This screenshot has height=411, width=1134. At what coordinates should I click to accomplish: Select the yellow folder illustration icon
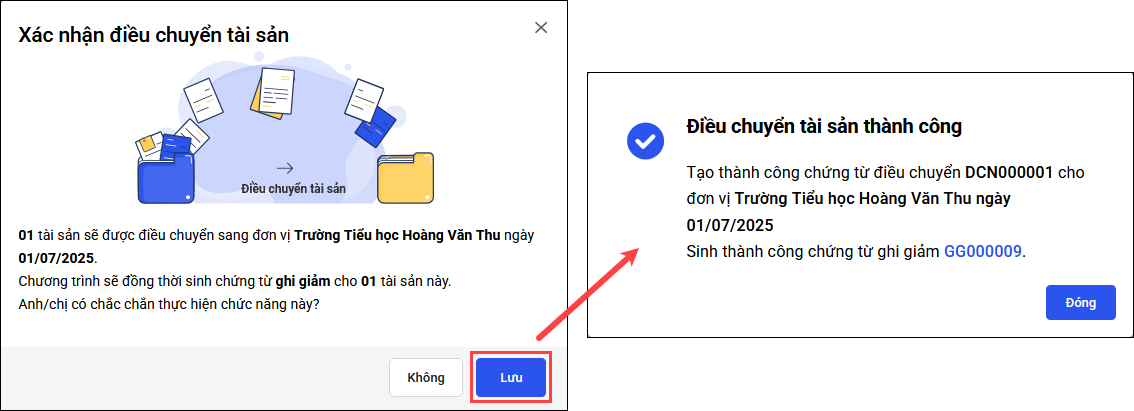pos(405,178)
